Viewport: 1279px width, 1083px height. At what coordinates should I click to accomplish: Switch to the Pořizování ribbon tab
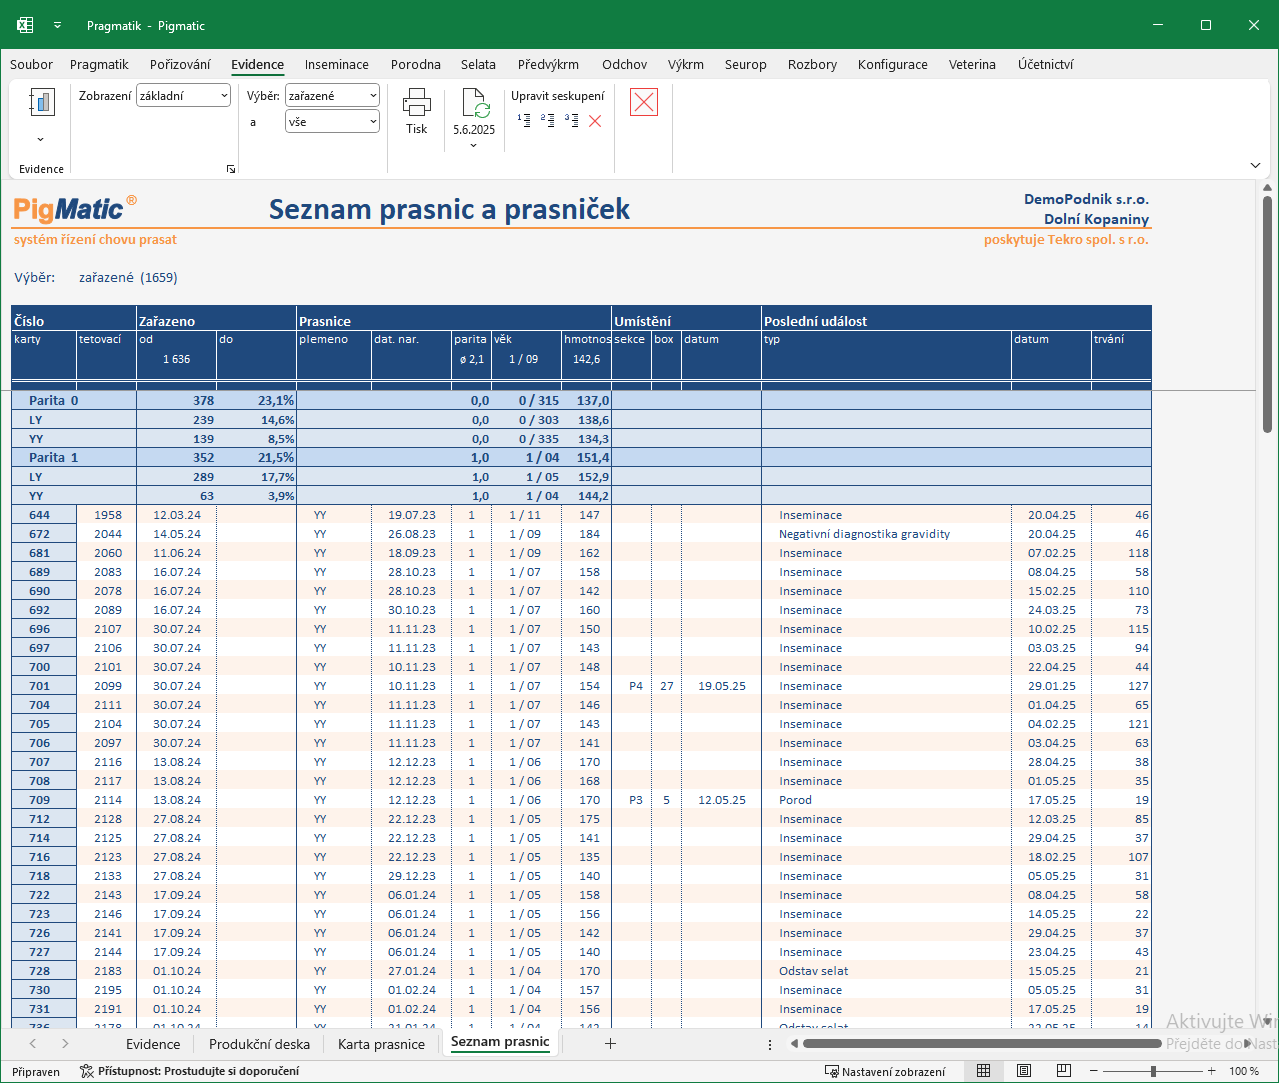(180, 64)
